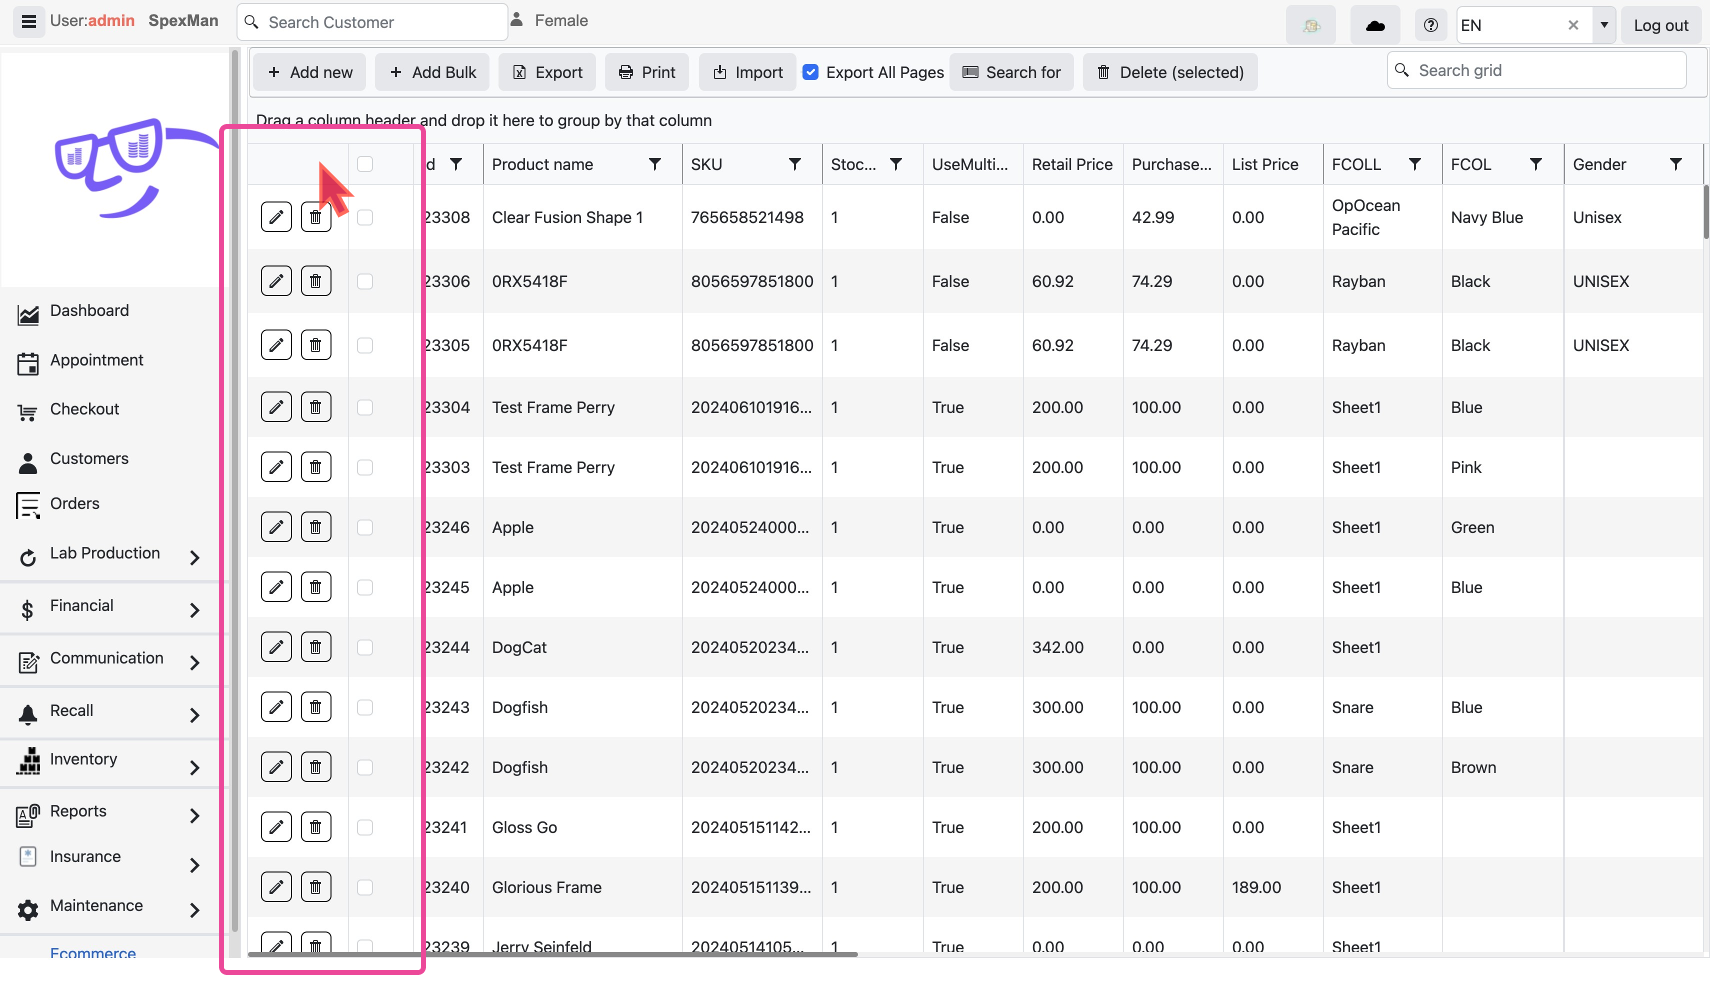The width and height of the screenshot is (1710, 981).
Task: Click the hamburger menu icon
Action: tap(29, 21)
